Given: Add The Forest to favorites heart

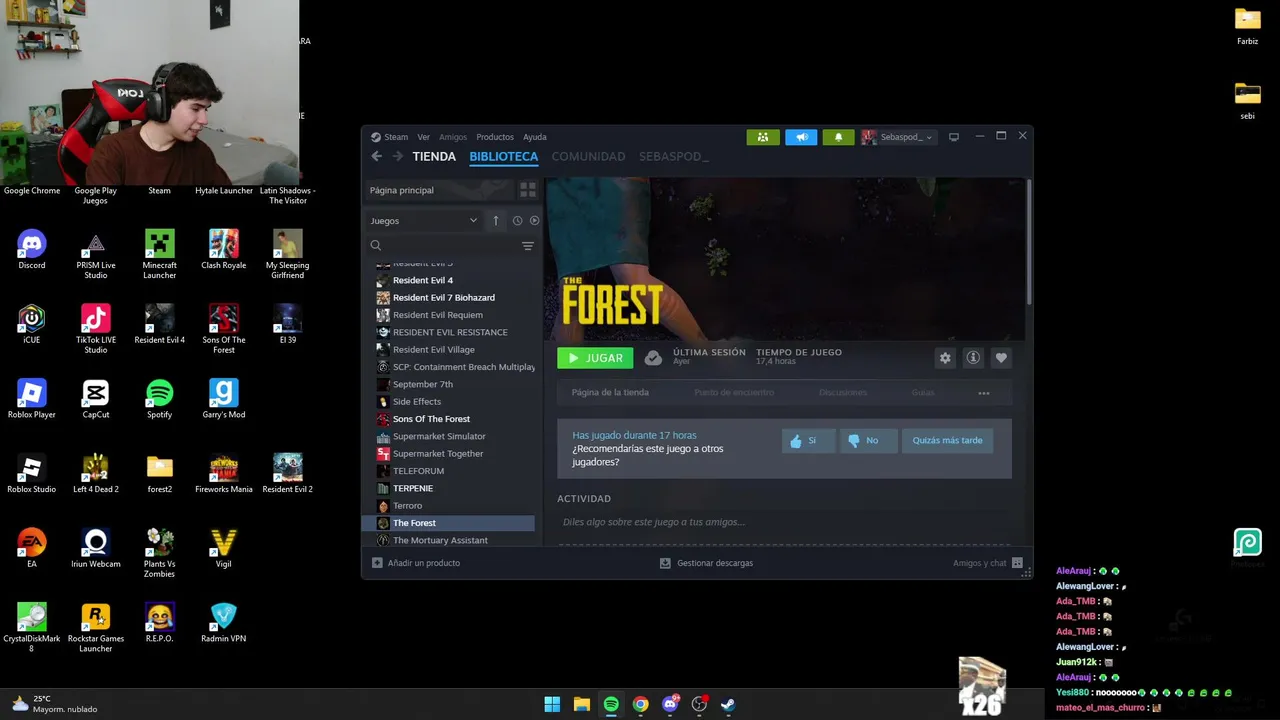Looking at the screenshot, I should coord(1001,358).
